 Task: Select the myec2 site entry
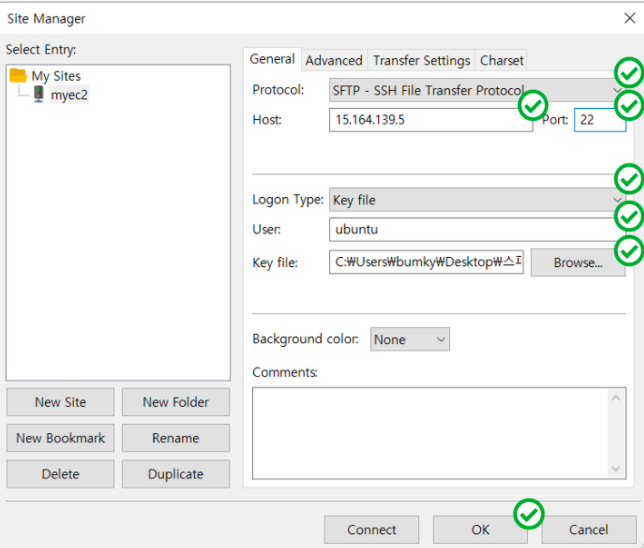[x=69, y=95]
